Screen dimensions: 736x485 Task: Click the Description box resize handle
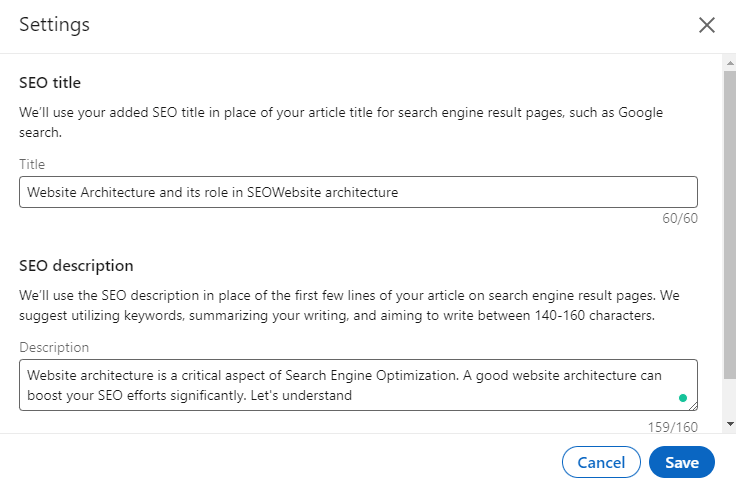pos(692,406)
